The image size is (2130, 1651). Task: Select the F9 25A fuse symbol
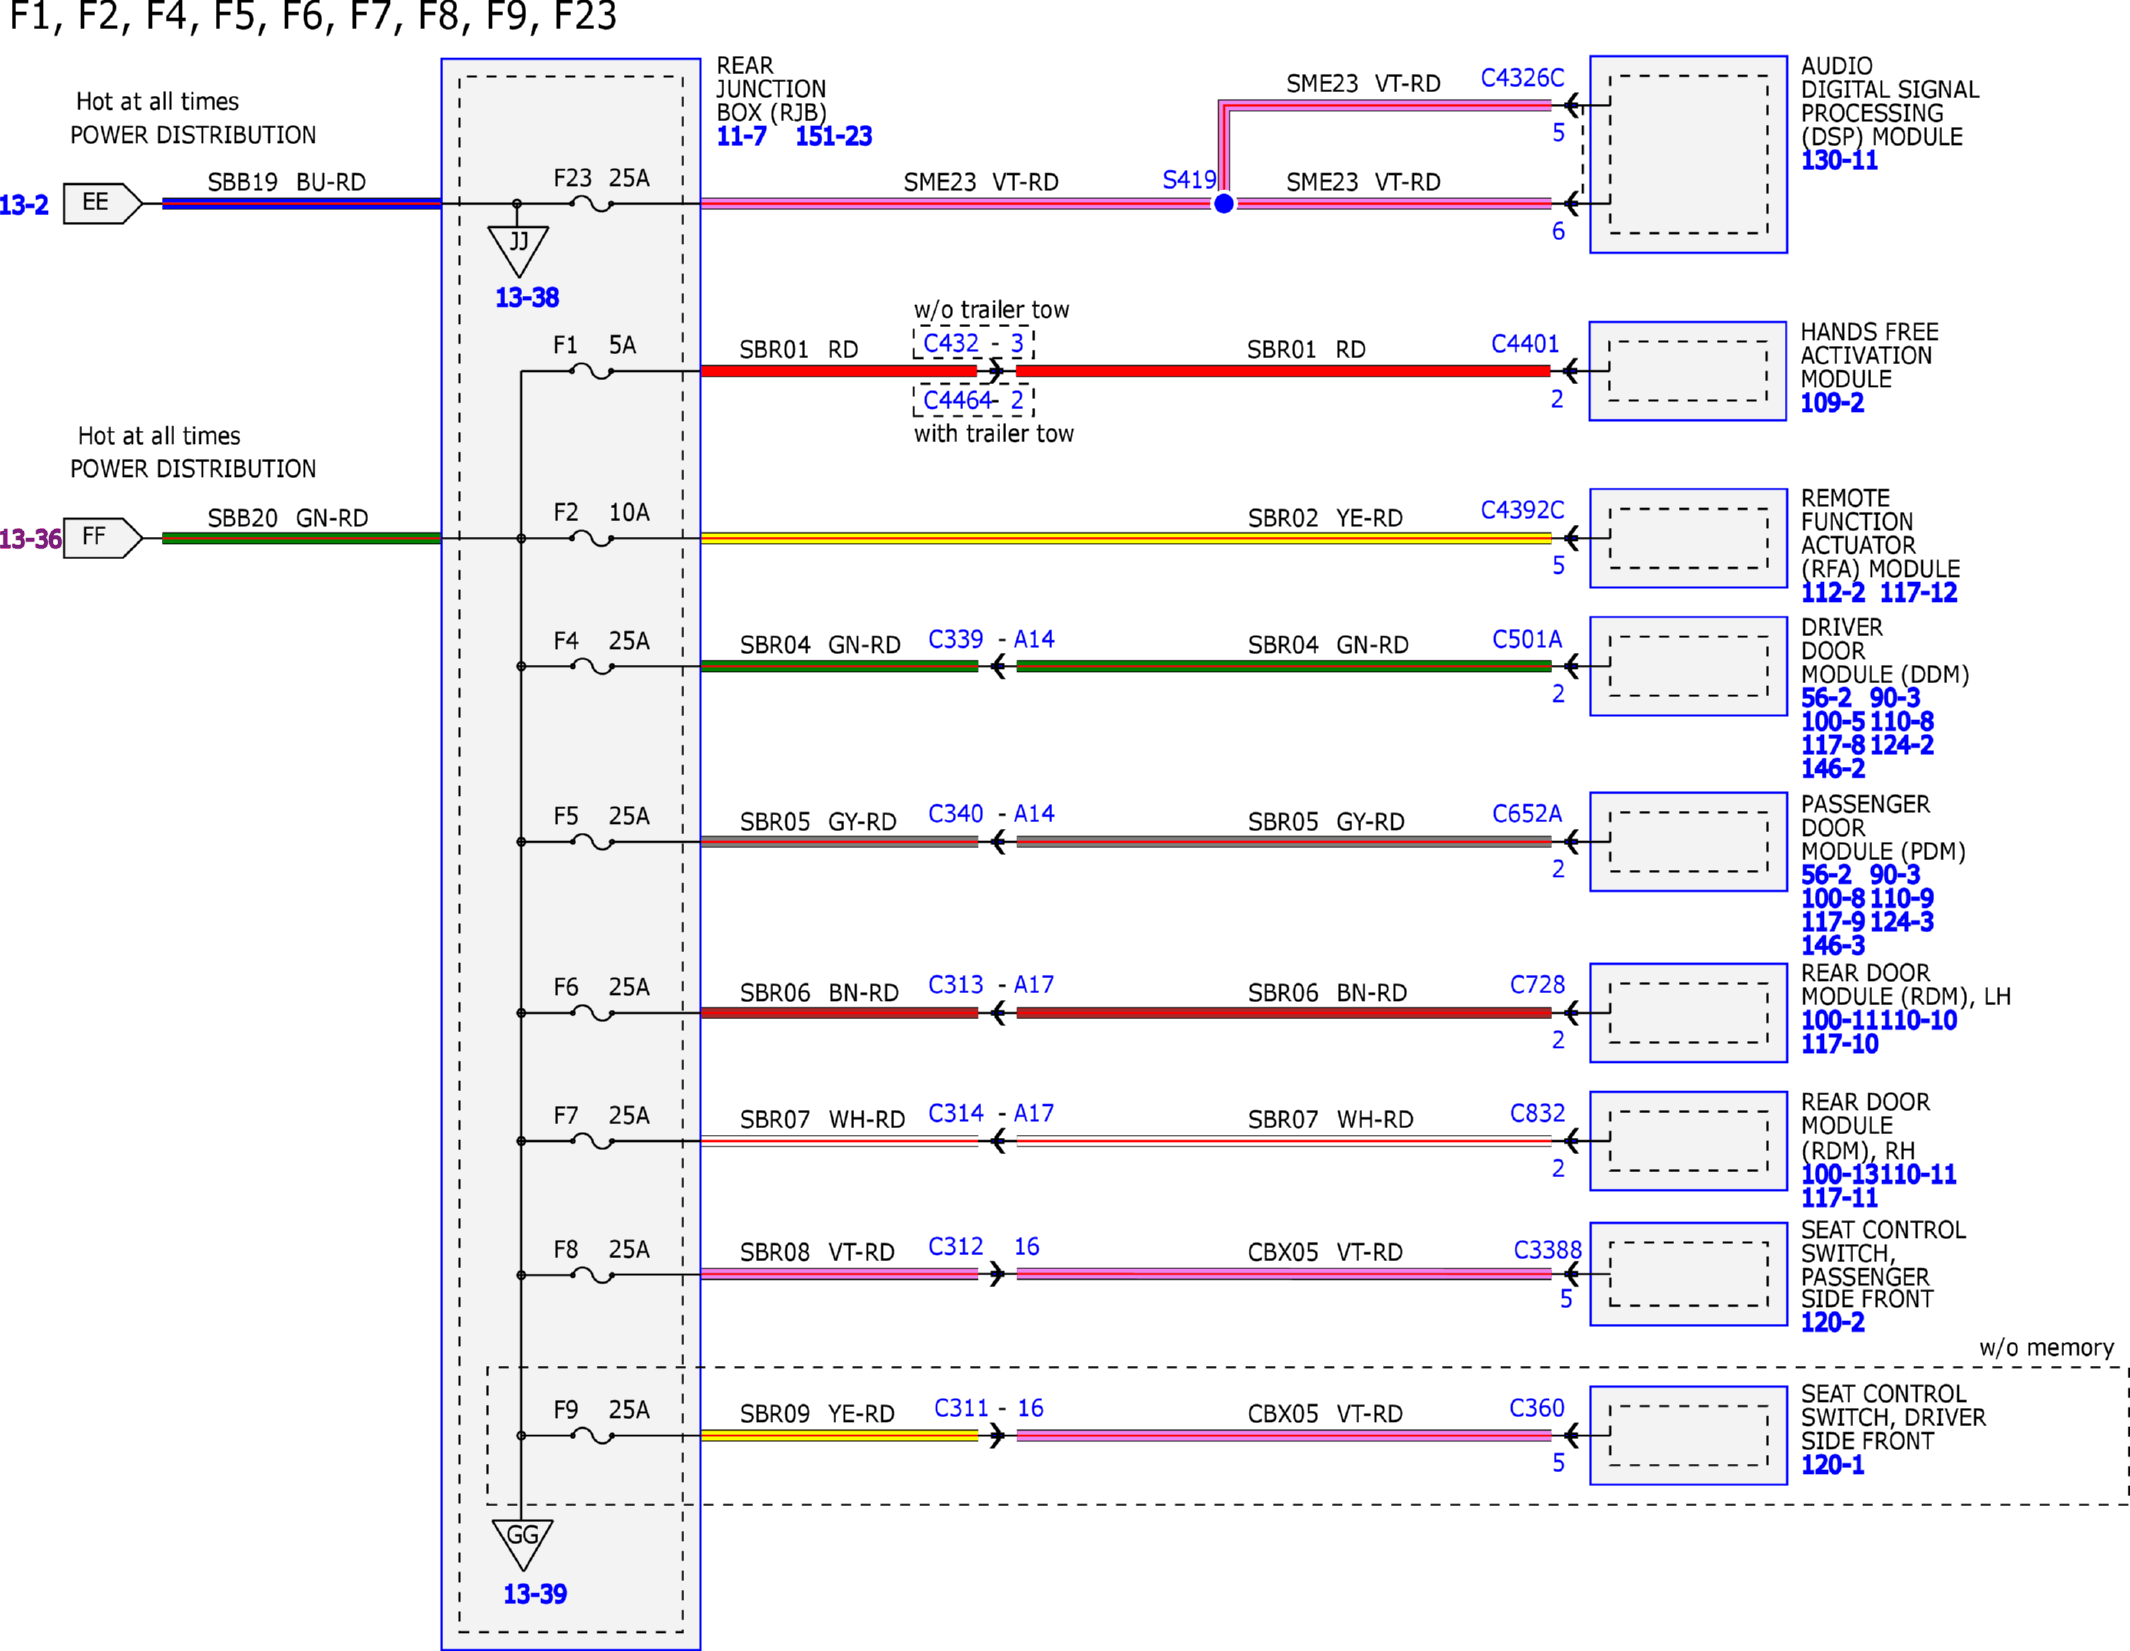[x=591, y=1436]
